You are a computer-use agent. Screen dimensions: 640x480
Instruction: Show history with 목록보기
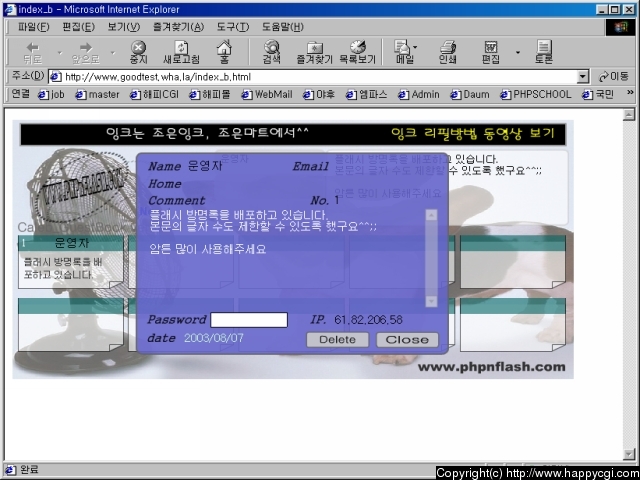[x=358, y=53]
